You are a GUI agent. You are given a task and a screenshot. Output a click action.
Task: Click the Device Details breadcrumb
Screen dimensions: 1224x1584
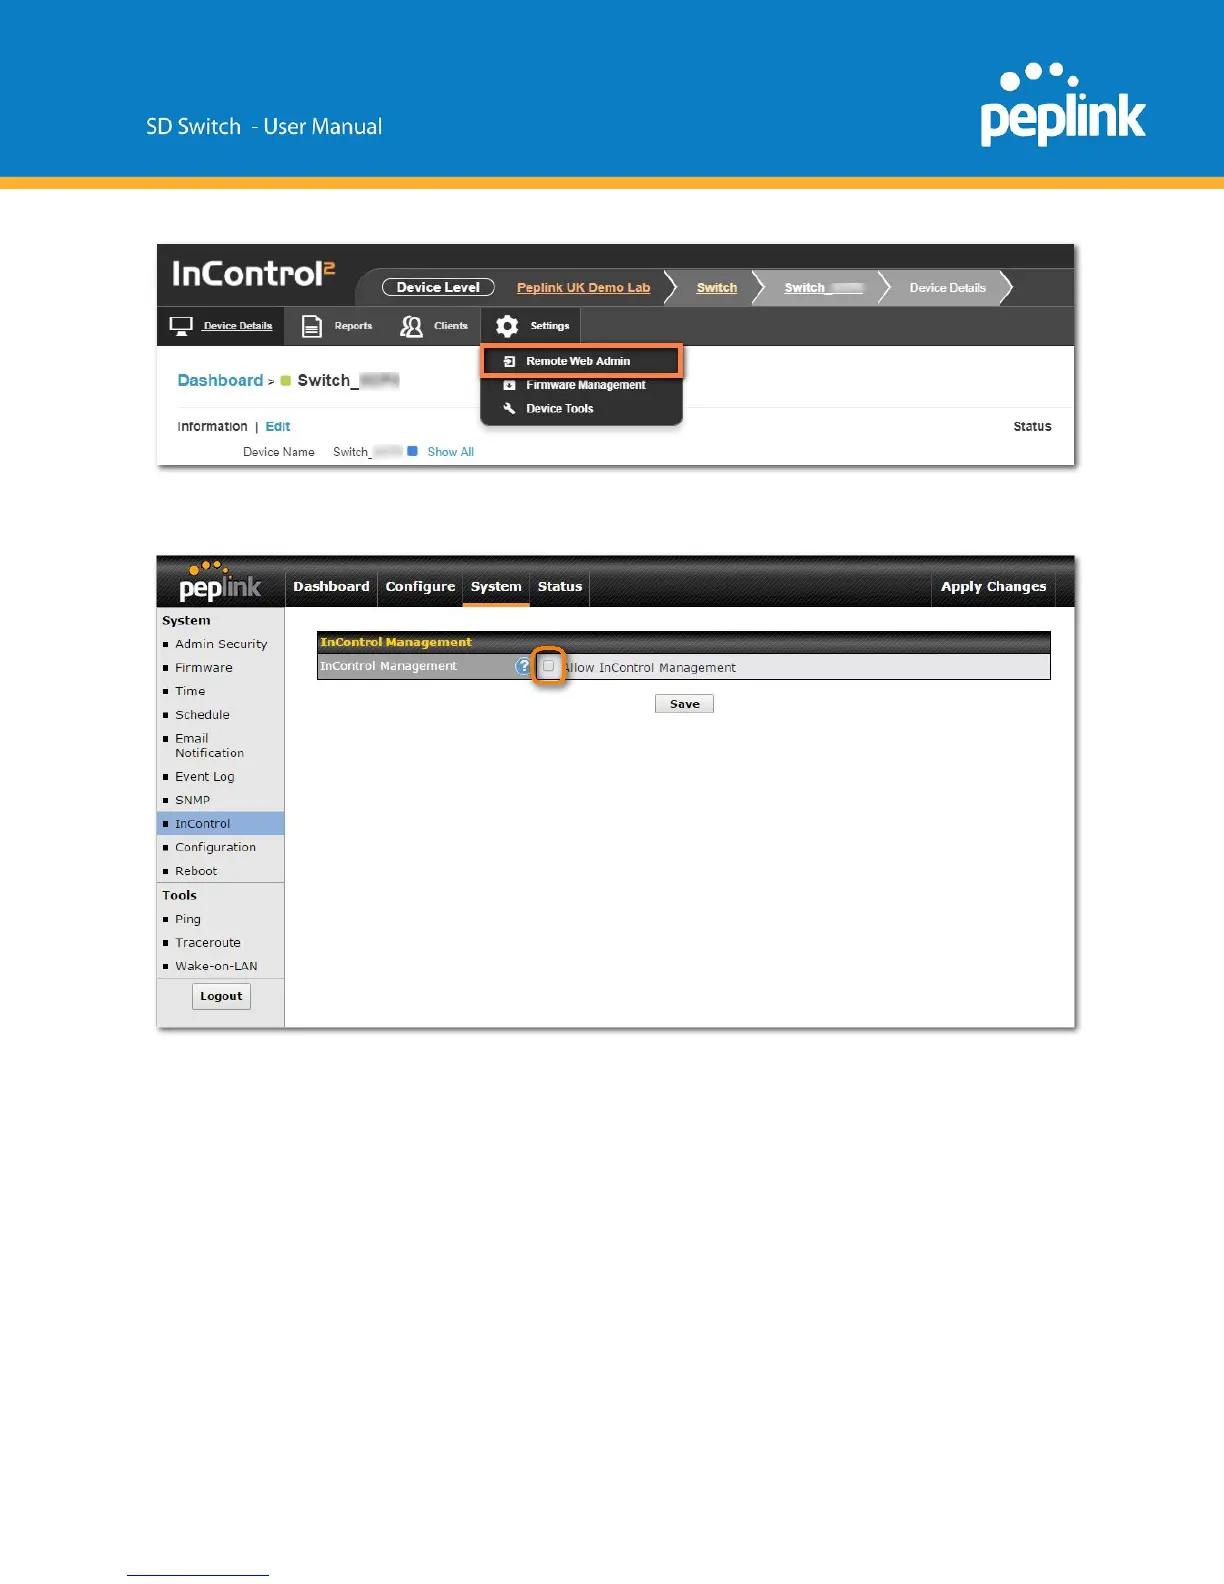(947, 288)
